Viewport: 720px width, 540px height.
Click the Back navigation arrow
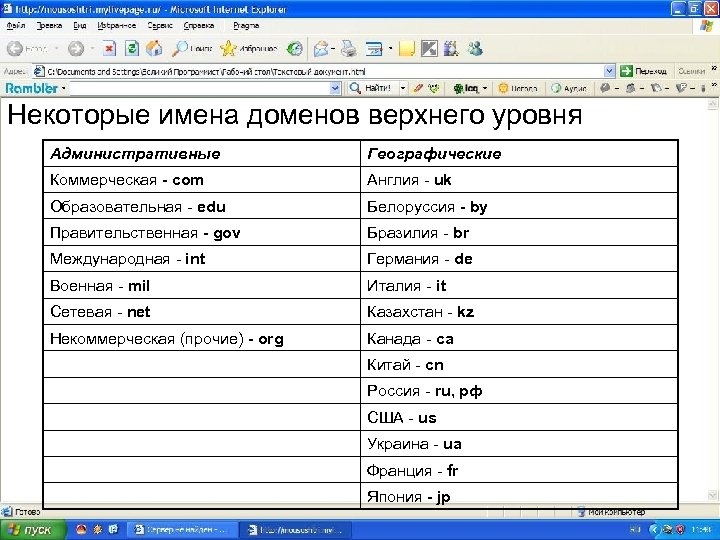[x=15, y=48]
